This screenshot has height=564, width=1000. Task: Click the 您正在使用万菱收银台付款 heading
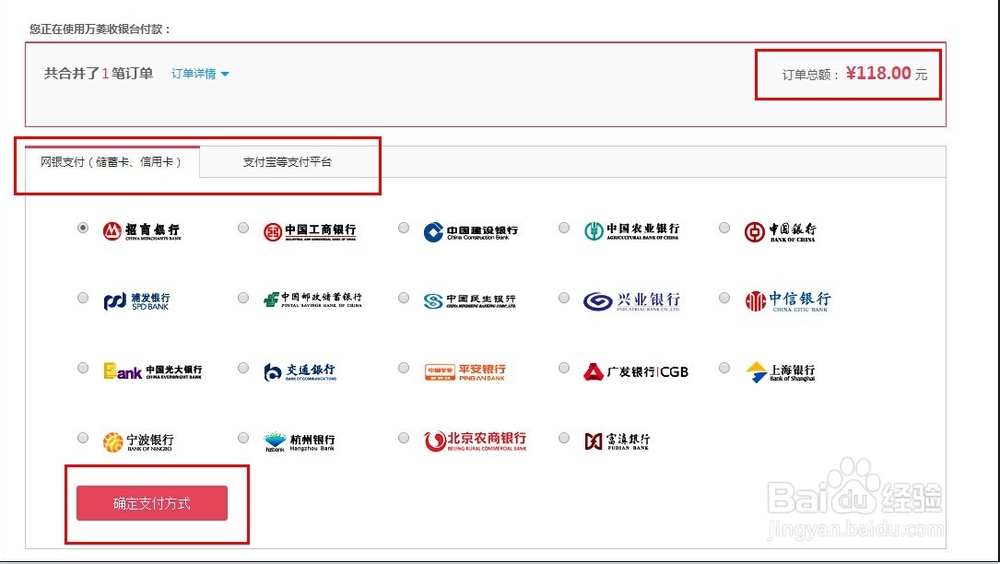coord(99,29)
